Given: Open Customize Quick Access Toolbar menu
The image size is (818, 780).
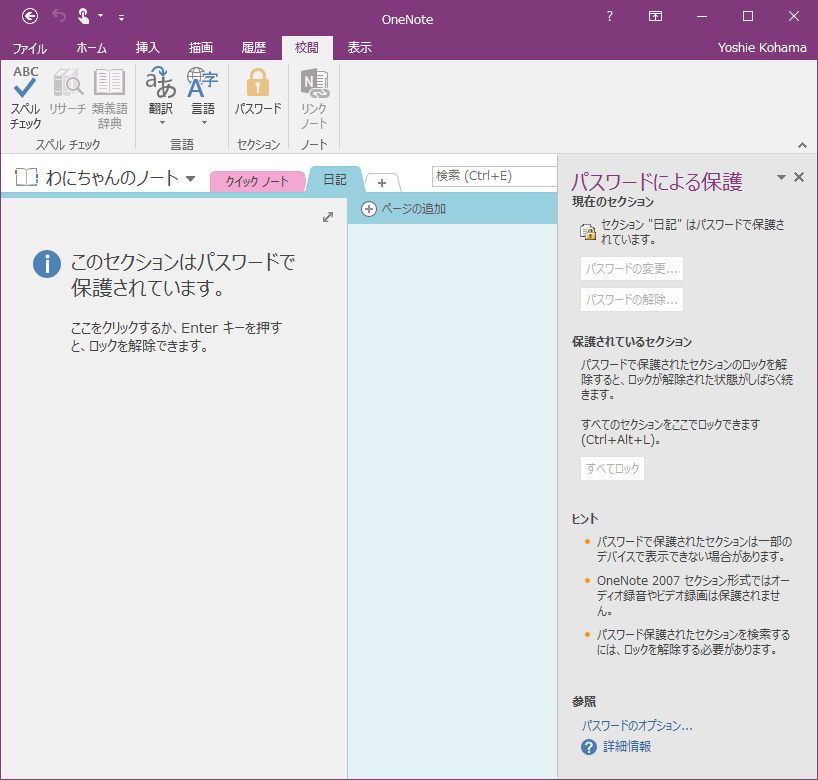Looking at the screenshot, I should coord(121,18).
